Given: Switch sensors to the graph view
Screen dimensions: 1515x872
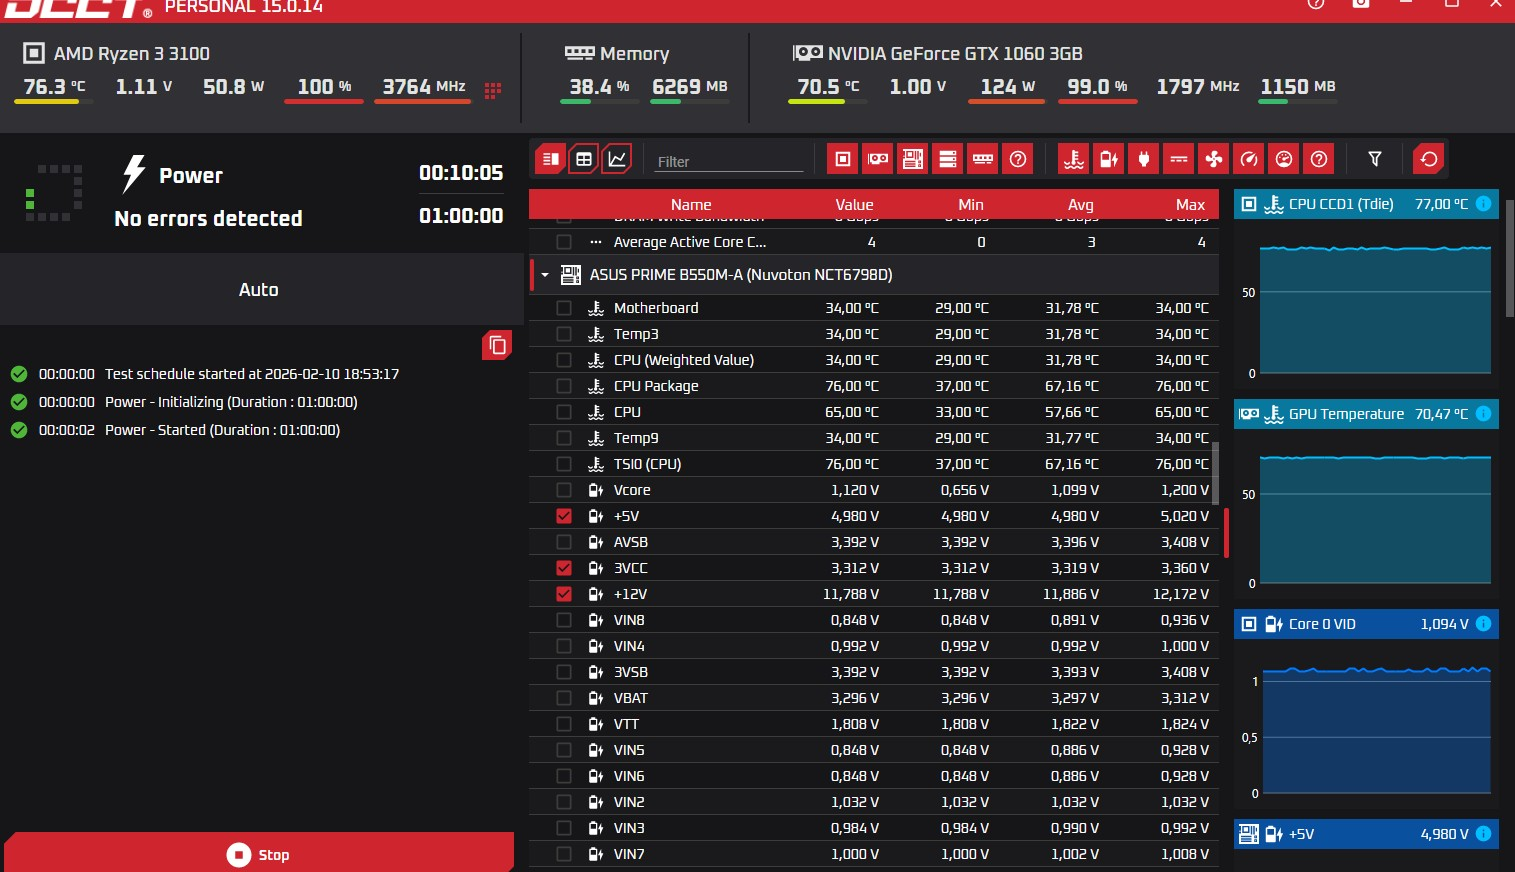Looking at the screenshot, I should (x=617, y=159).
